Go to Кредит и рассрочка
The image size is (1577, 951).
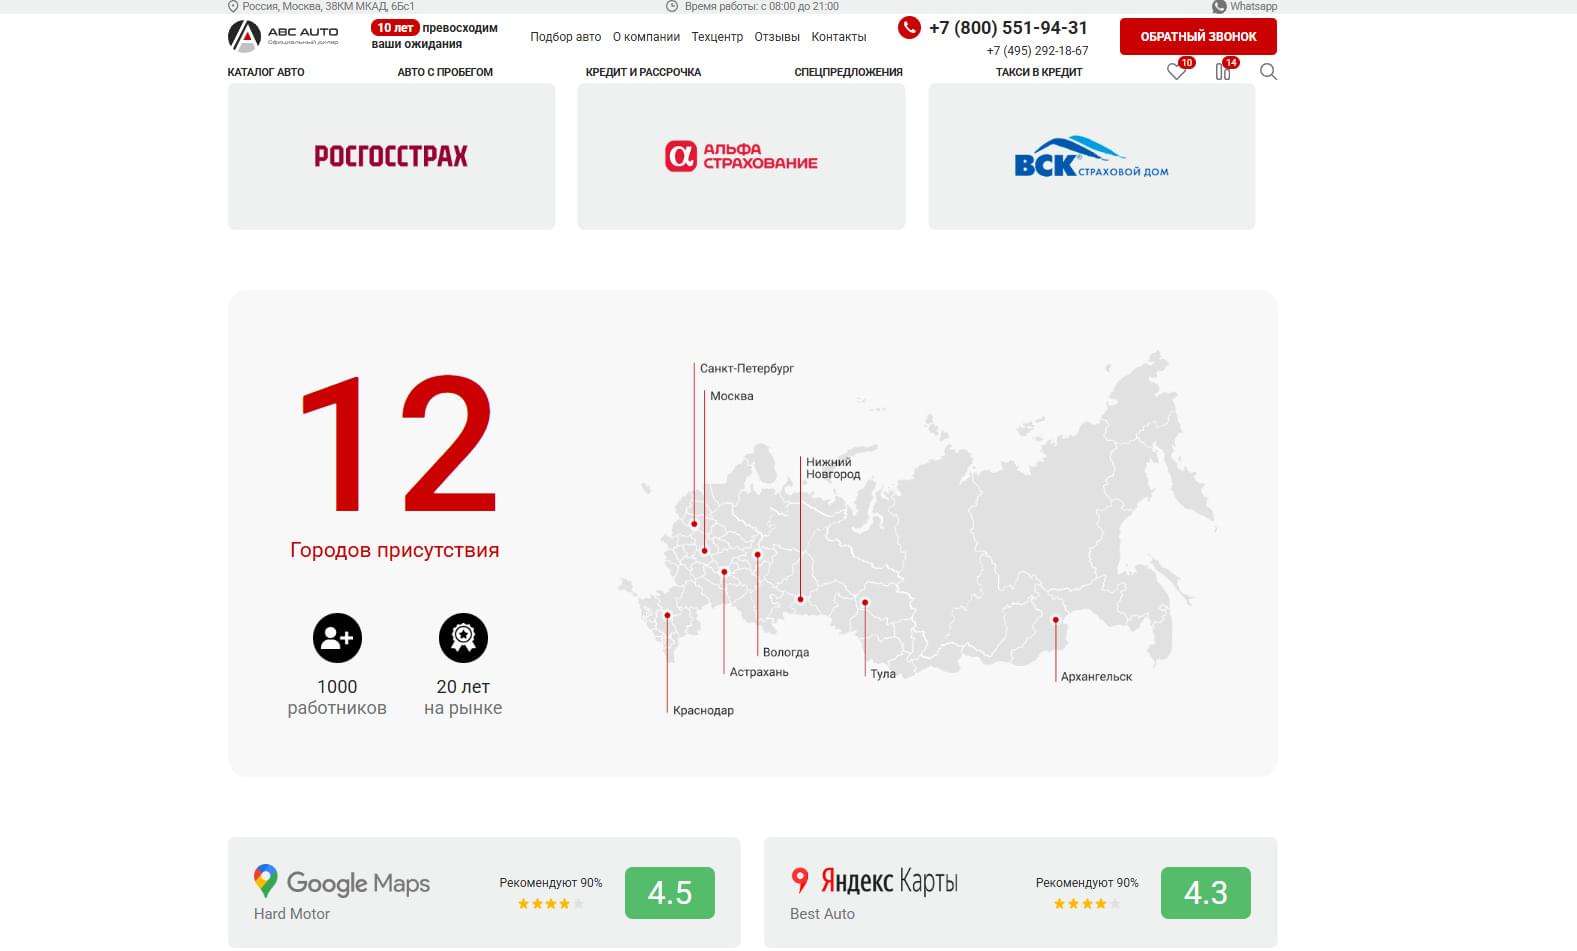click(x=643, y=72)
